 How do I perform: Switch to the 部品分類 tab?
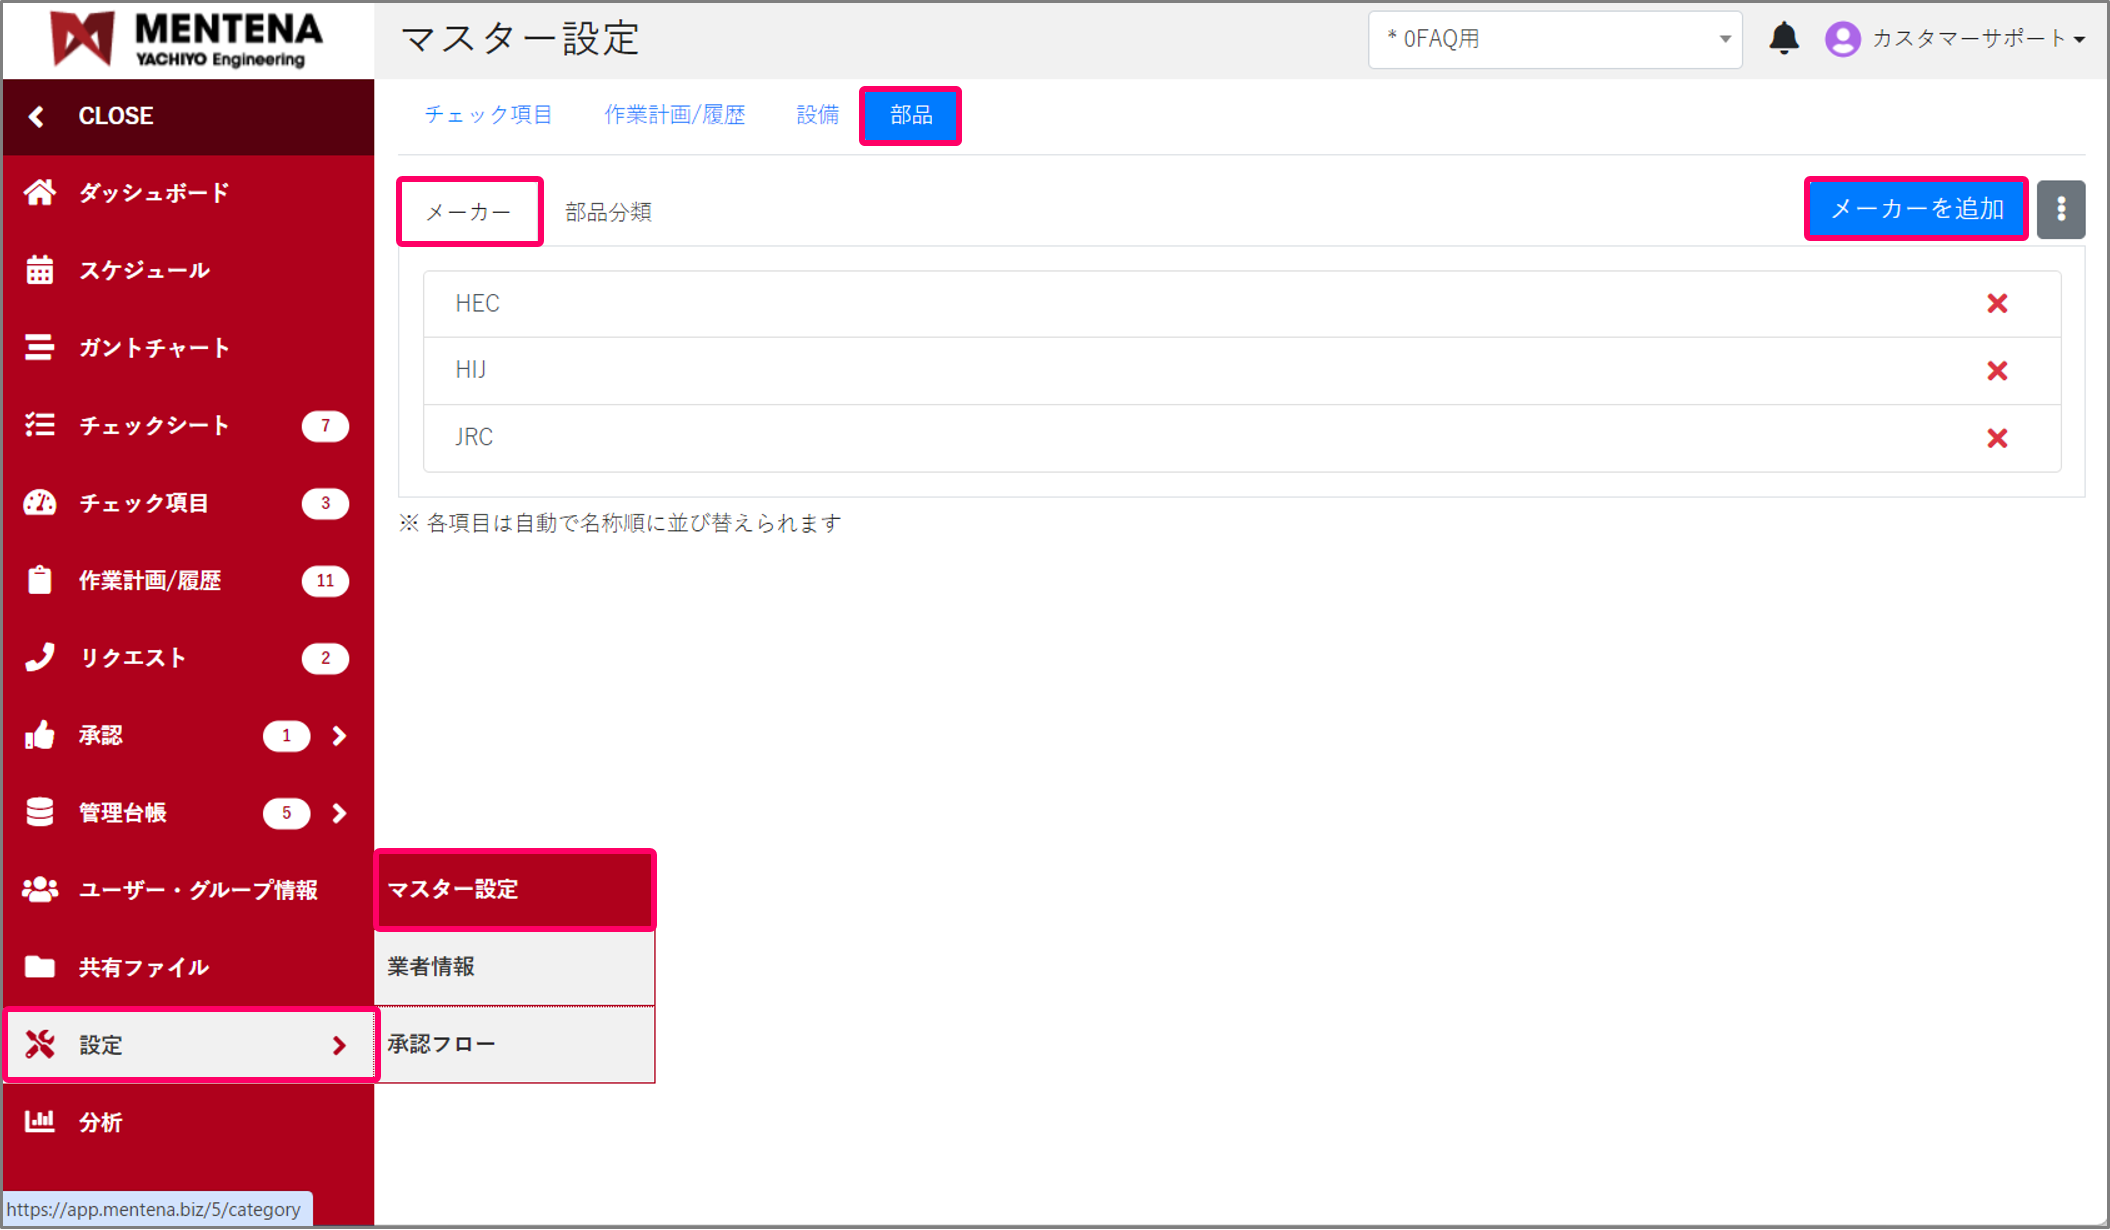[608, 212]
